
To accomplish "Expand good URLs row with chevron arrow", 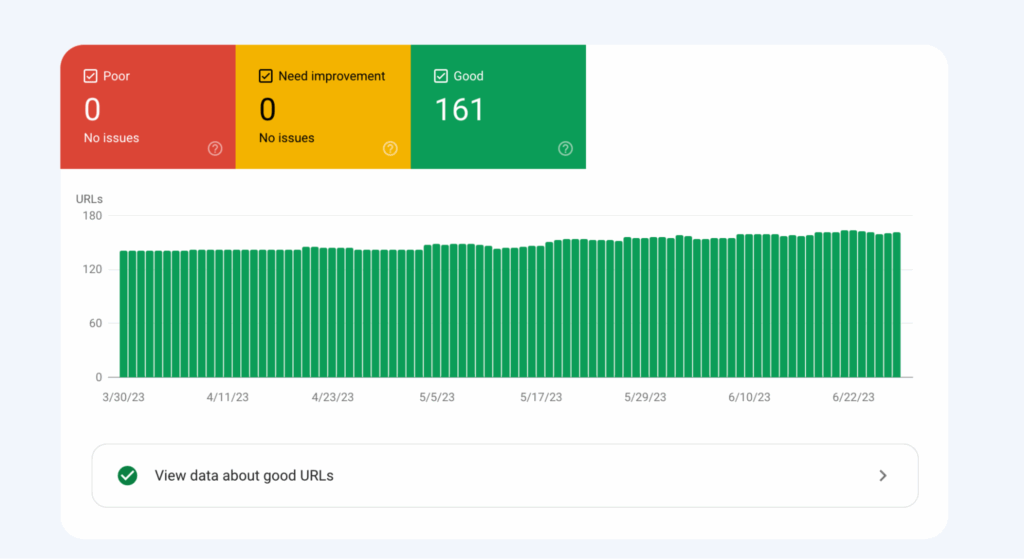I will click(883, 475).
